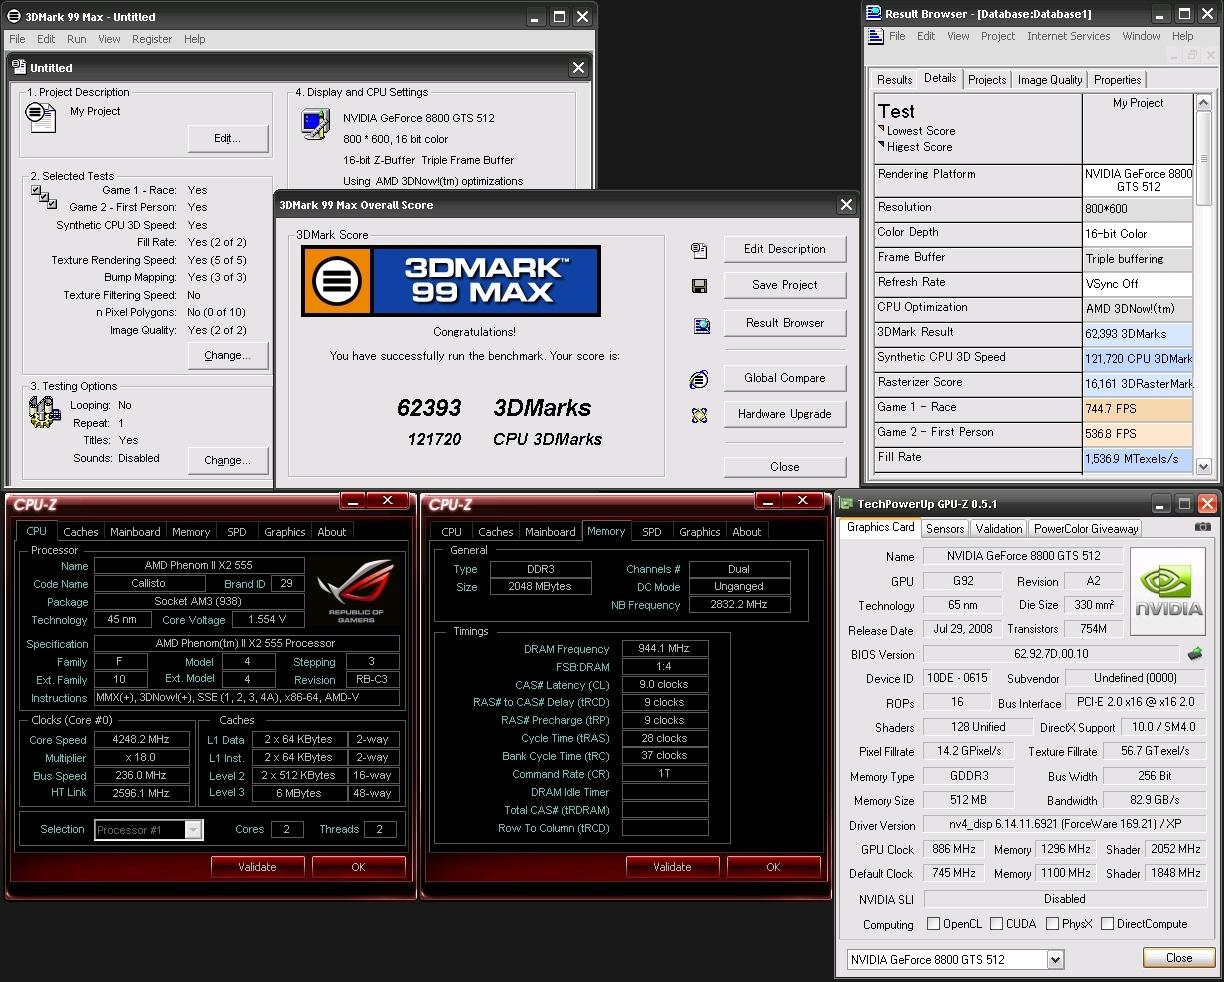The image size is (1224, 982).
Task: Open the GPU selector dropdown in GPU-Z
Action: pos(1055,959)
